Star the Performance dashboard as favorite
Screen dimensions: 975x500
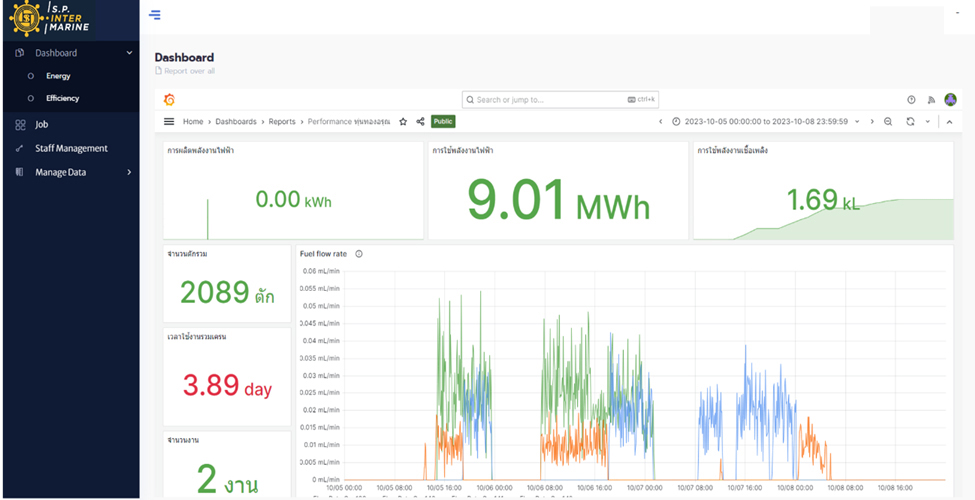403,122
